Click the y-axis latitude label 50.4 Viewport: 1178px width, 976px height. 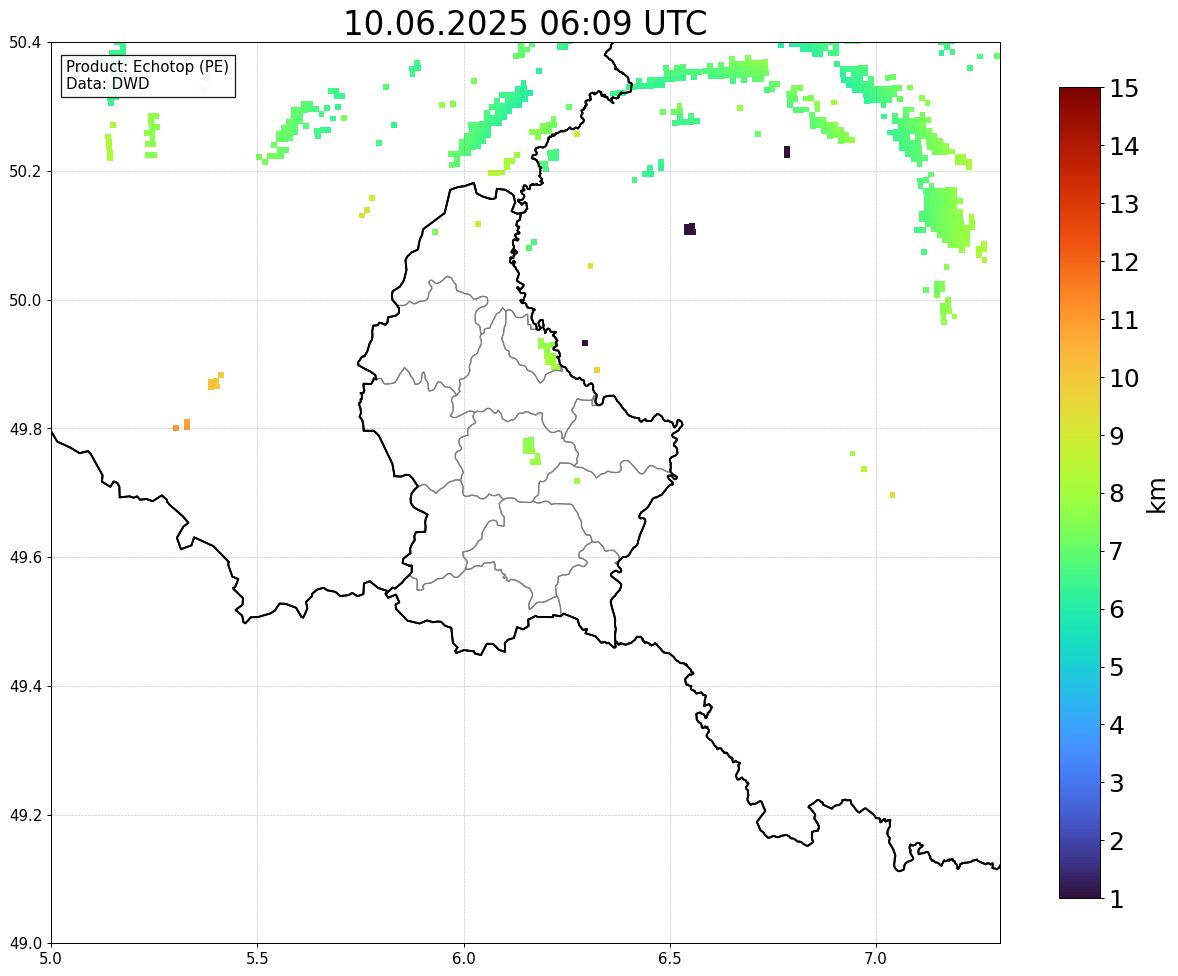tap(25, 43)
